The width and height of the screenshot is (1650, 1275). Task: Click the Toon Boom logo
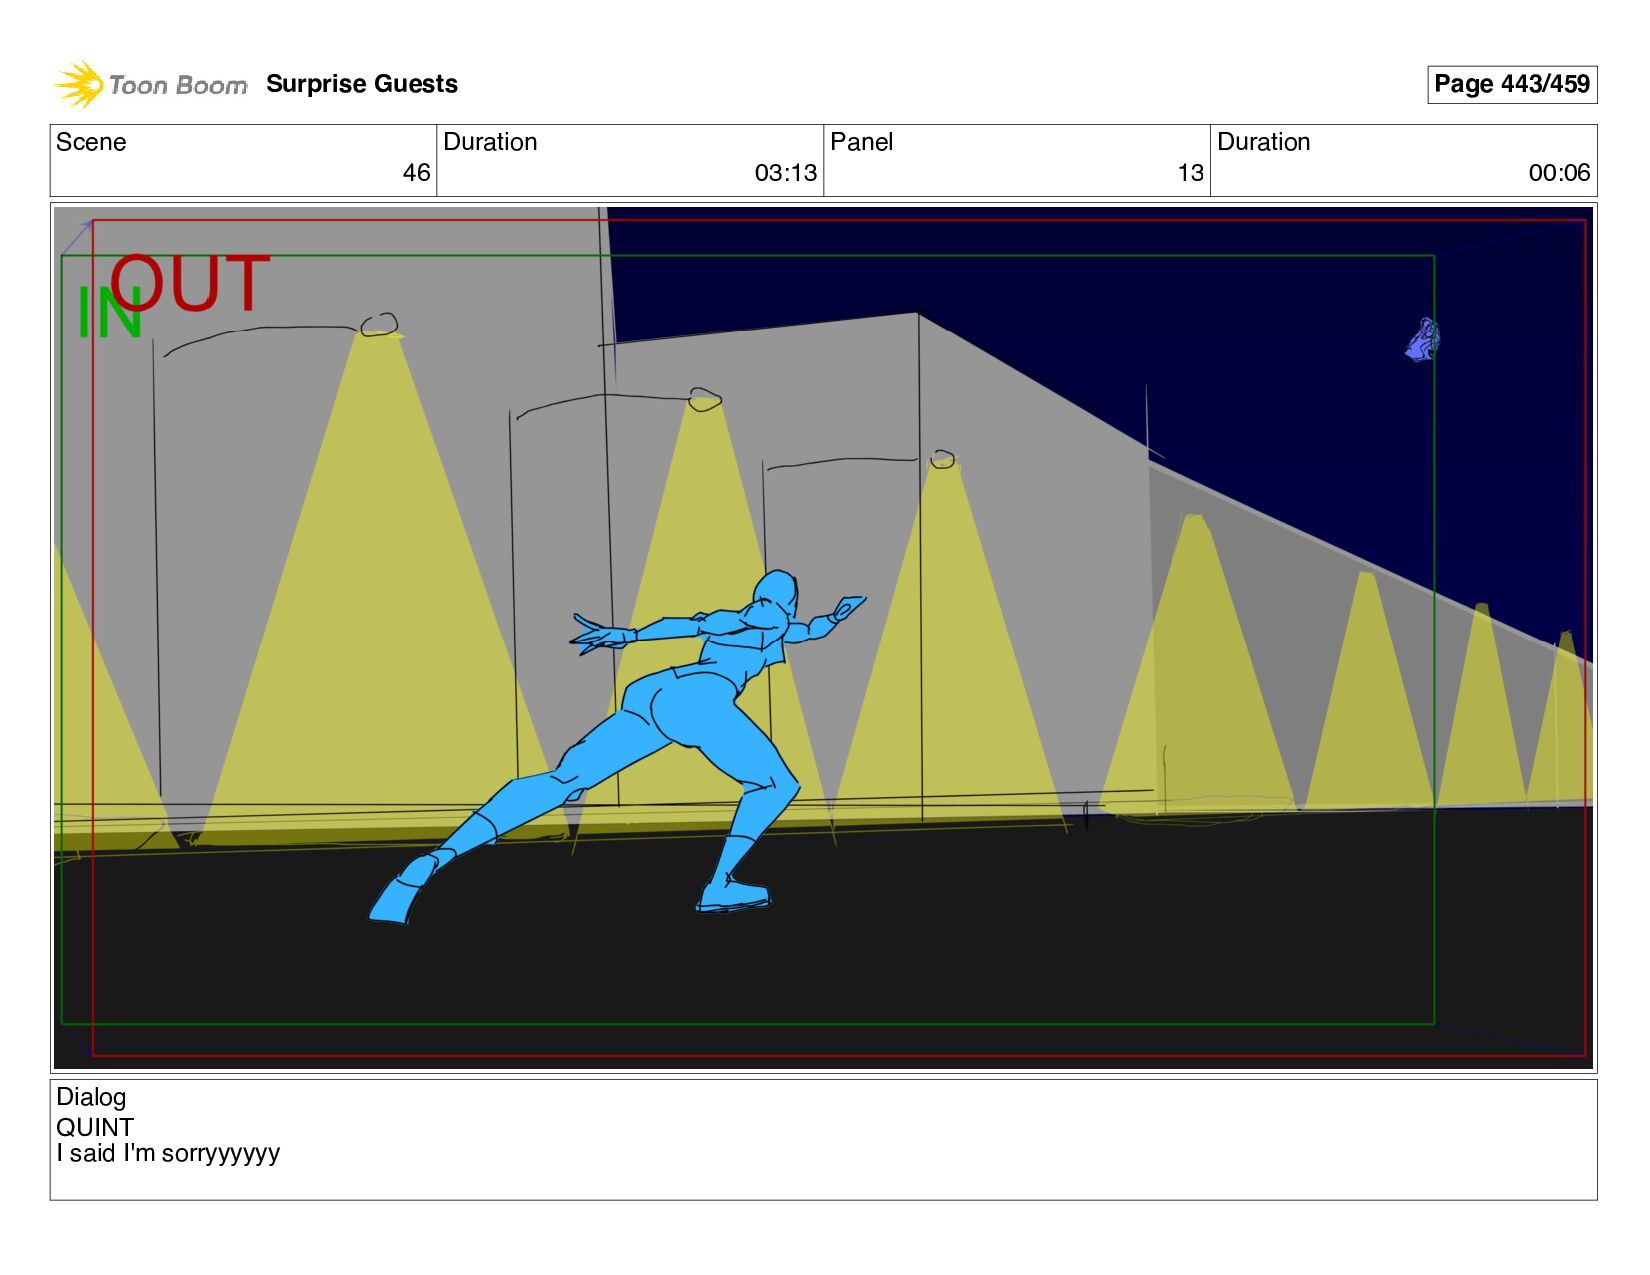150,85
